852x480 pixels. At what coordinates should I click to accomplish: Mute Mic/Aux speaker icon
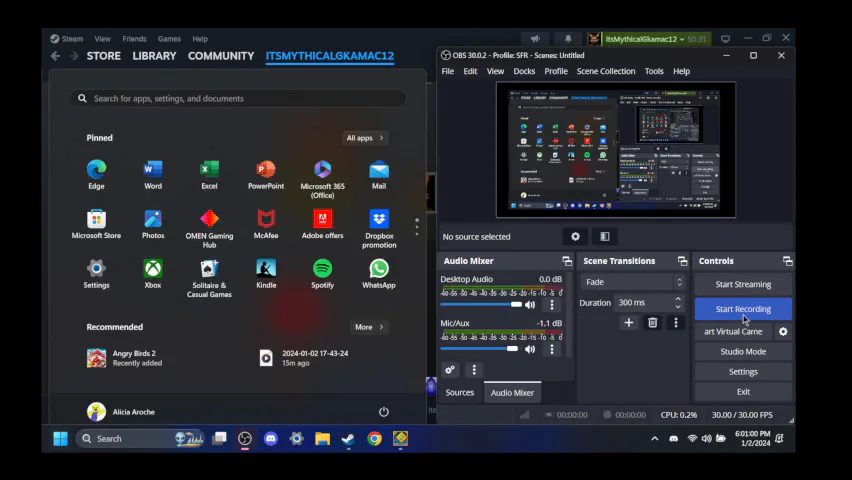click(x=530, y=349)
